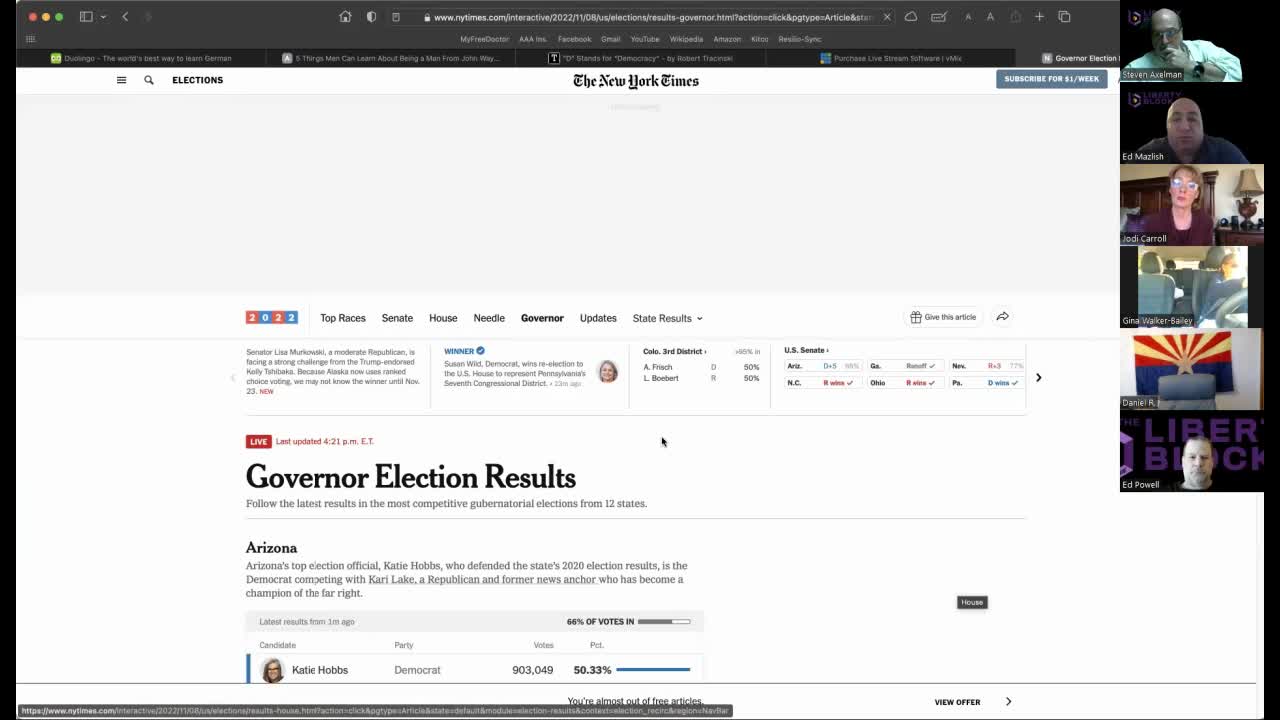Advance the results carousel to the right
The width and height of the screenshot is (1280, 720).
1038,377
